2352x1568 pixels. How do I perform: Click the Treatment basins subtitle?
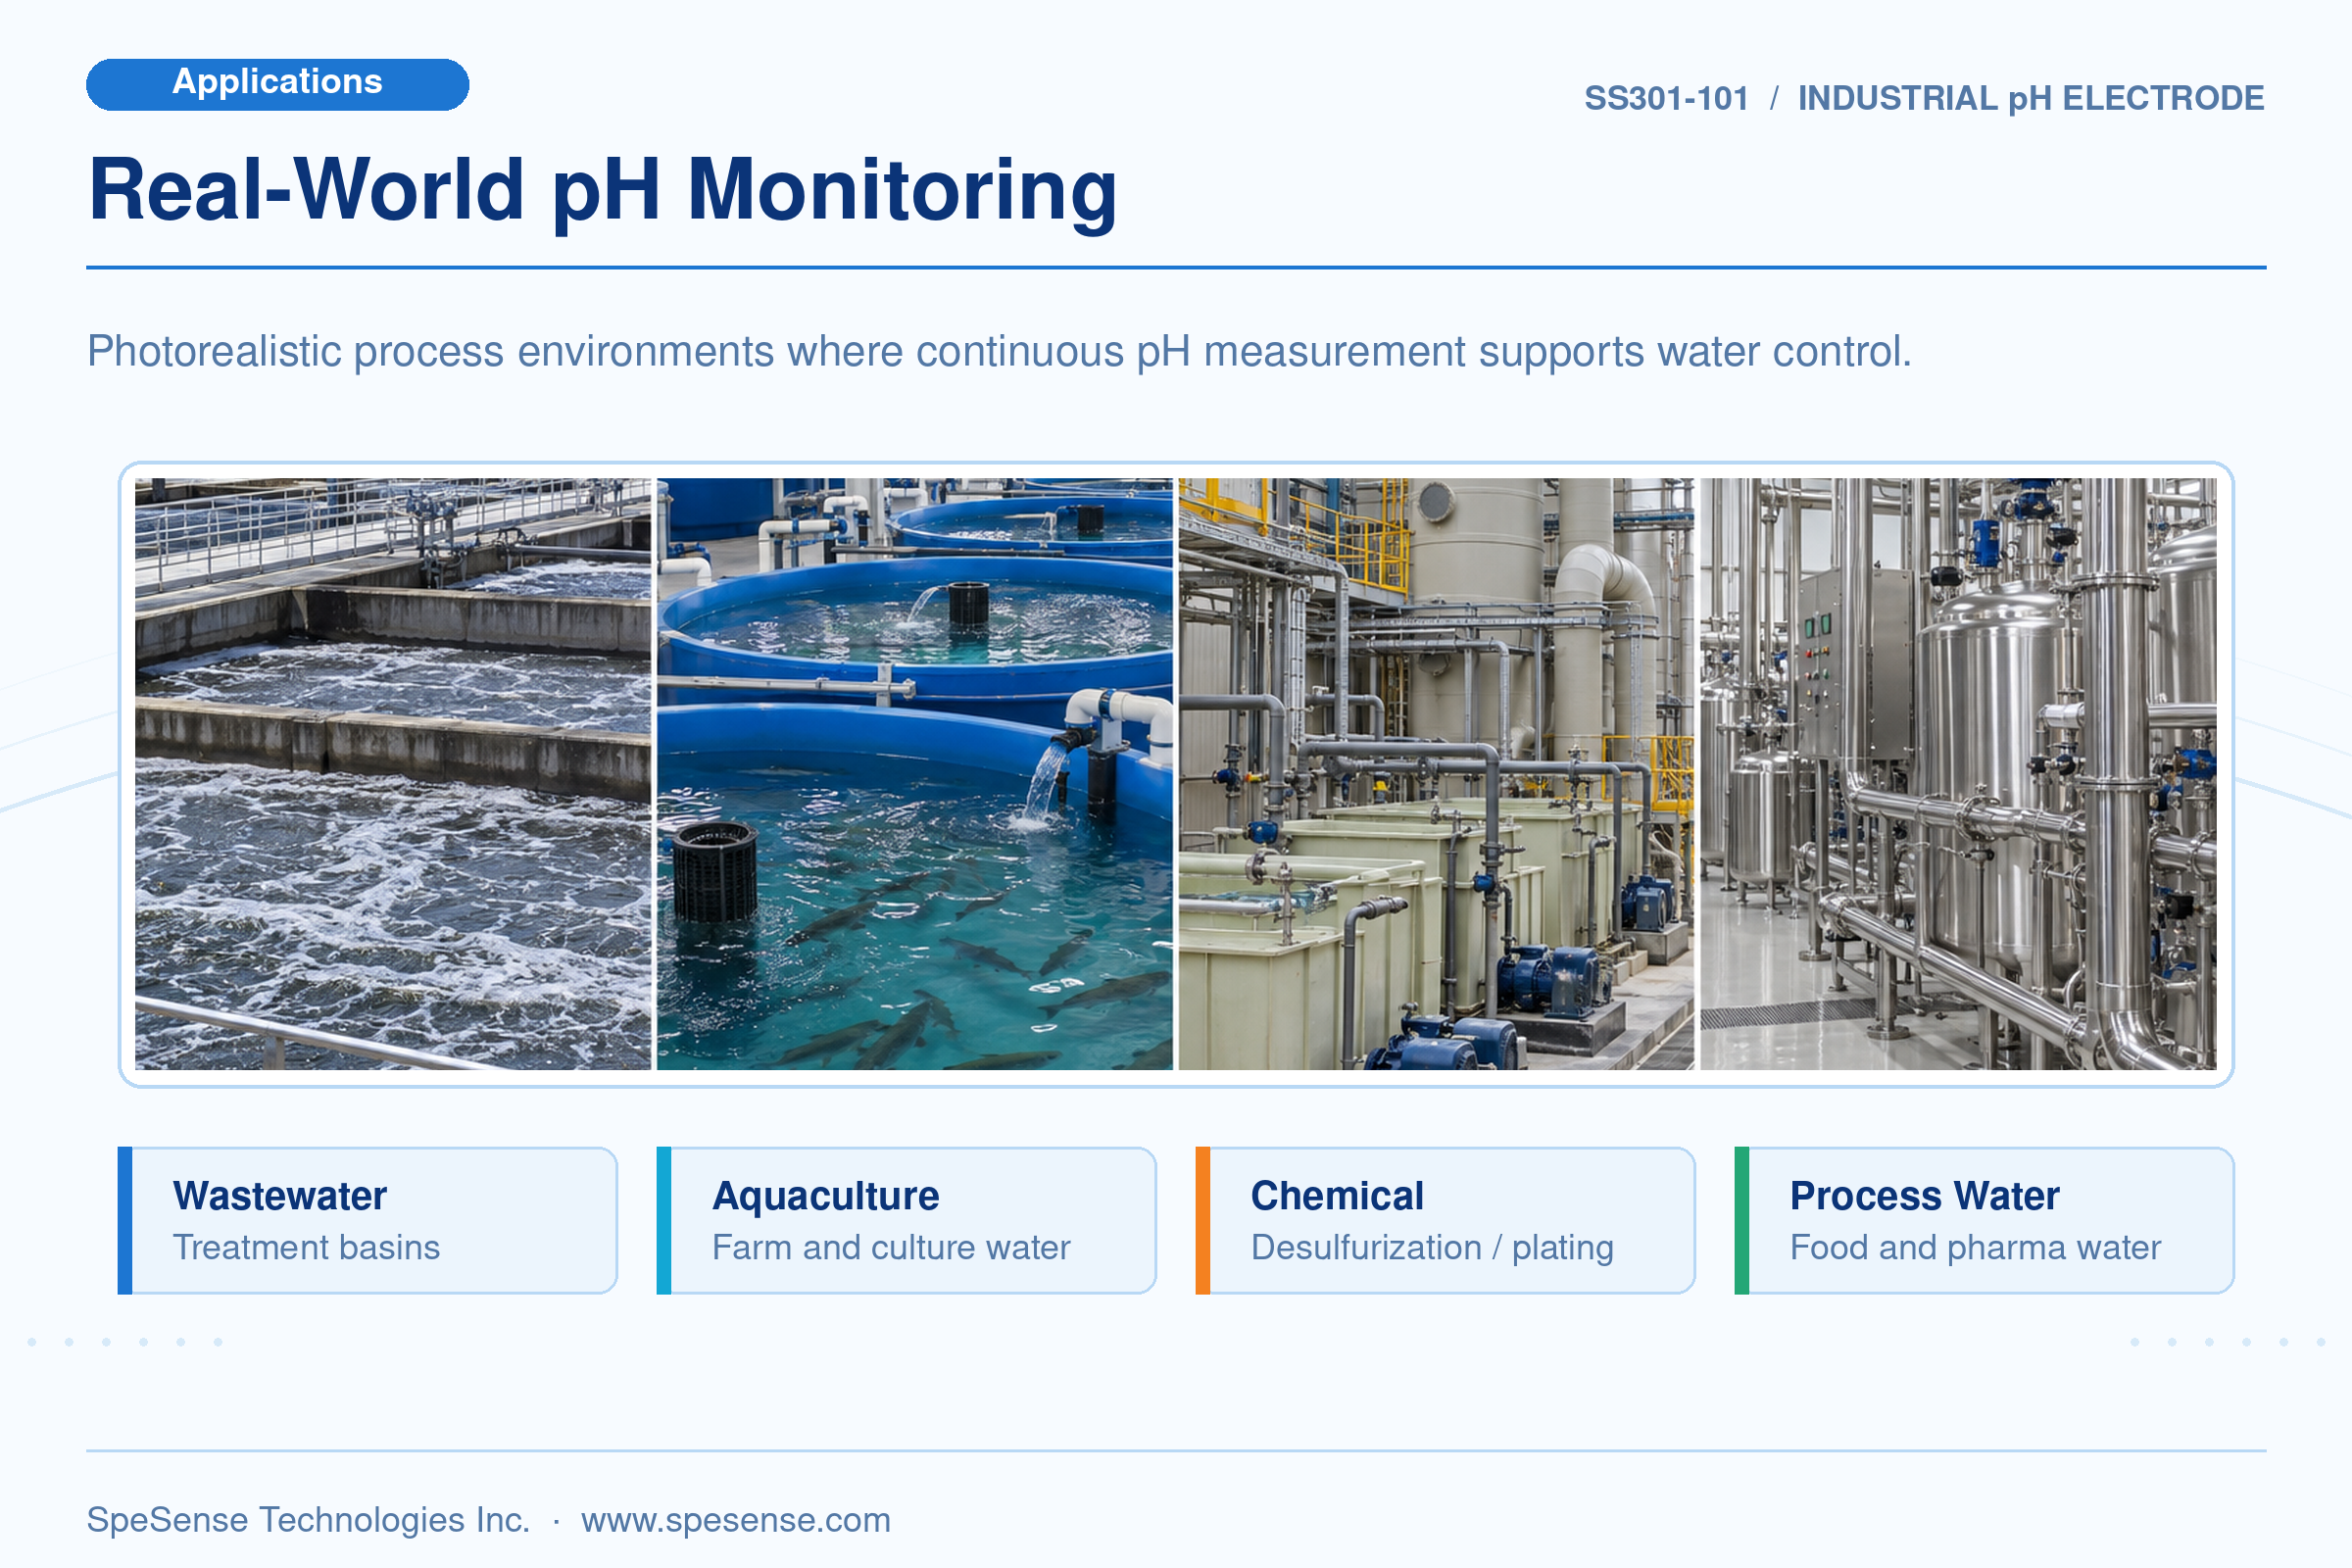[306, 1247]
